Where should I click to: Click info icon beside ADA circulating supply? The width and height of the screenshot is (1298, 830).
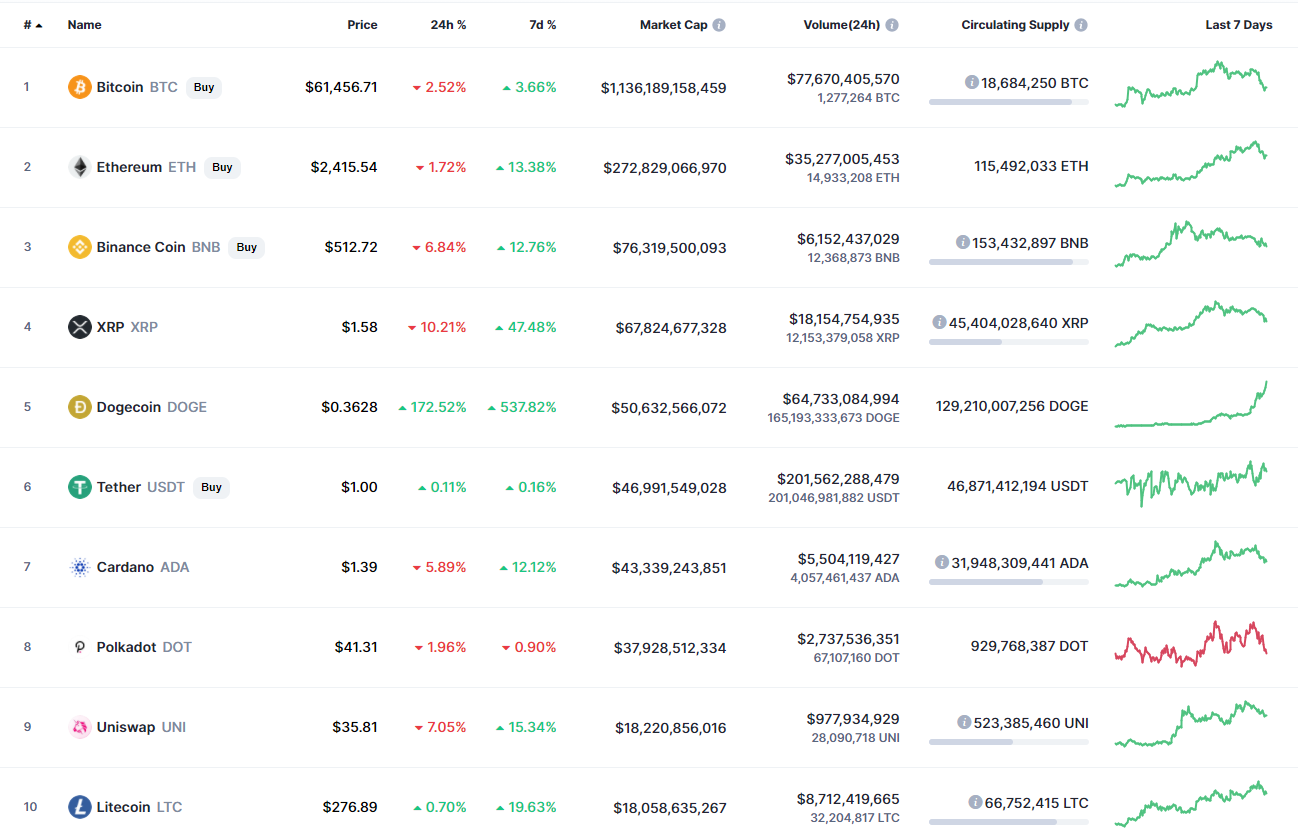[x=941, y=562]
